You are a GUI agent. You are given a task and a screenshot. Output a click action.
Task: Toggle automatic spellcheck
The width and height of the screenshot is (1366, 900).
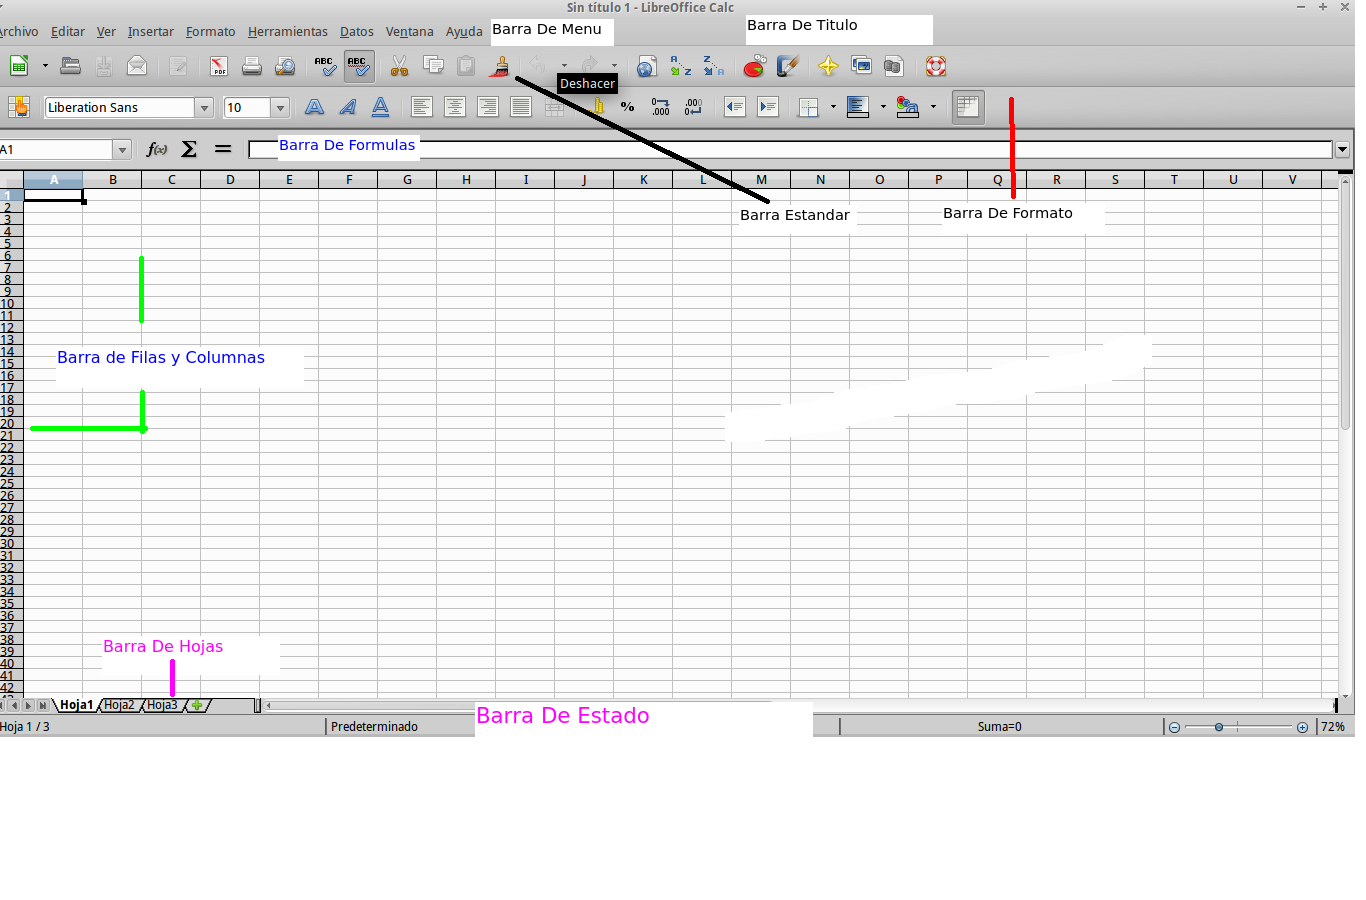pos(358,66)
